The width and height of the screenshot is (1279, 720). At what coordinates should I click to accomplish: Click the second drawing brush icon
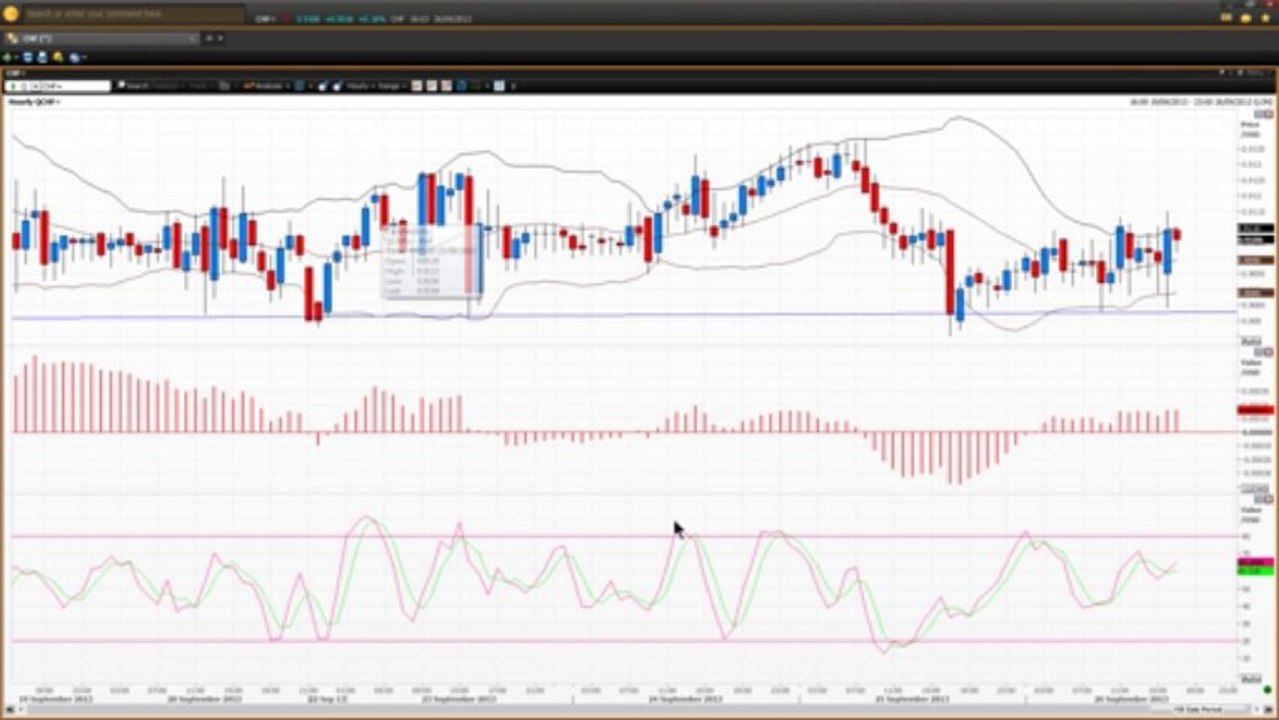[x=337, y=86]
